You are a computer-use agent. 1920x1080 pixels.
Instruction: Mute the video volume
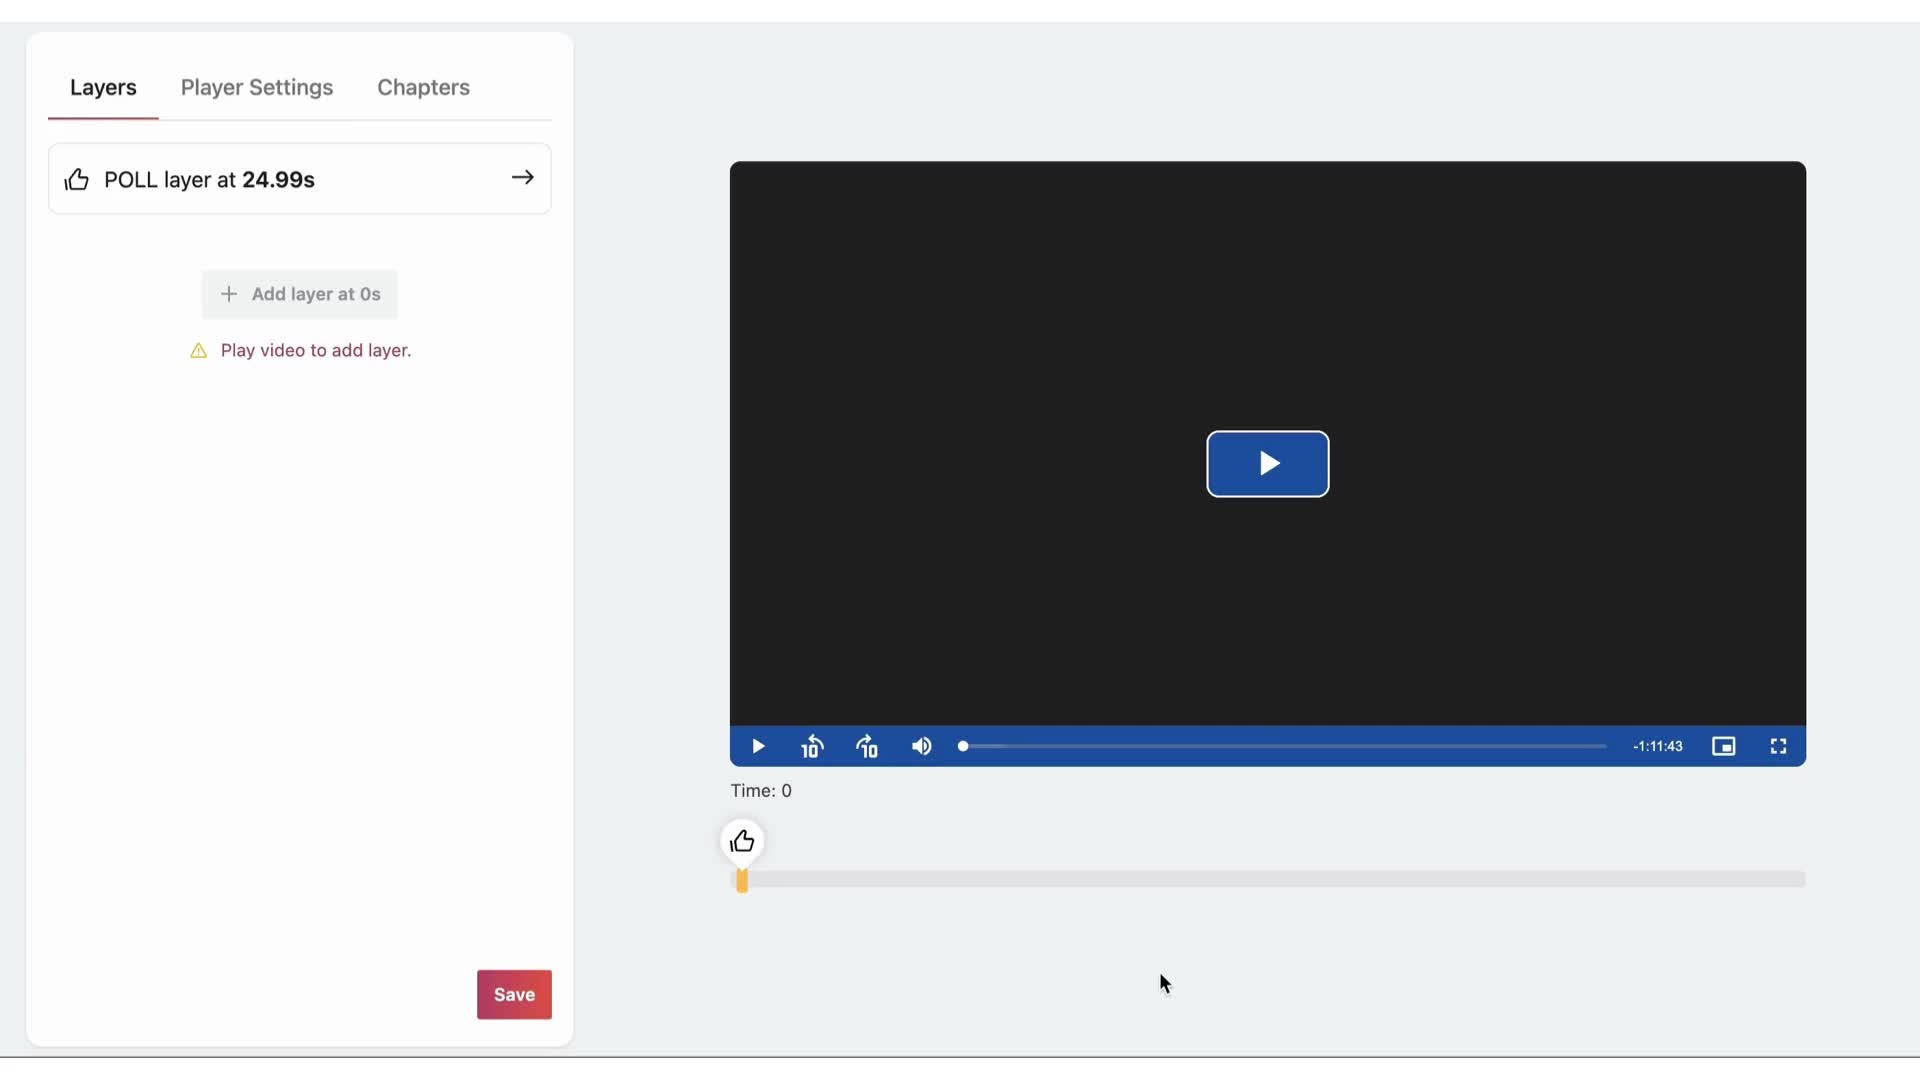coord(921,746)
